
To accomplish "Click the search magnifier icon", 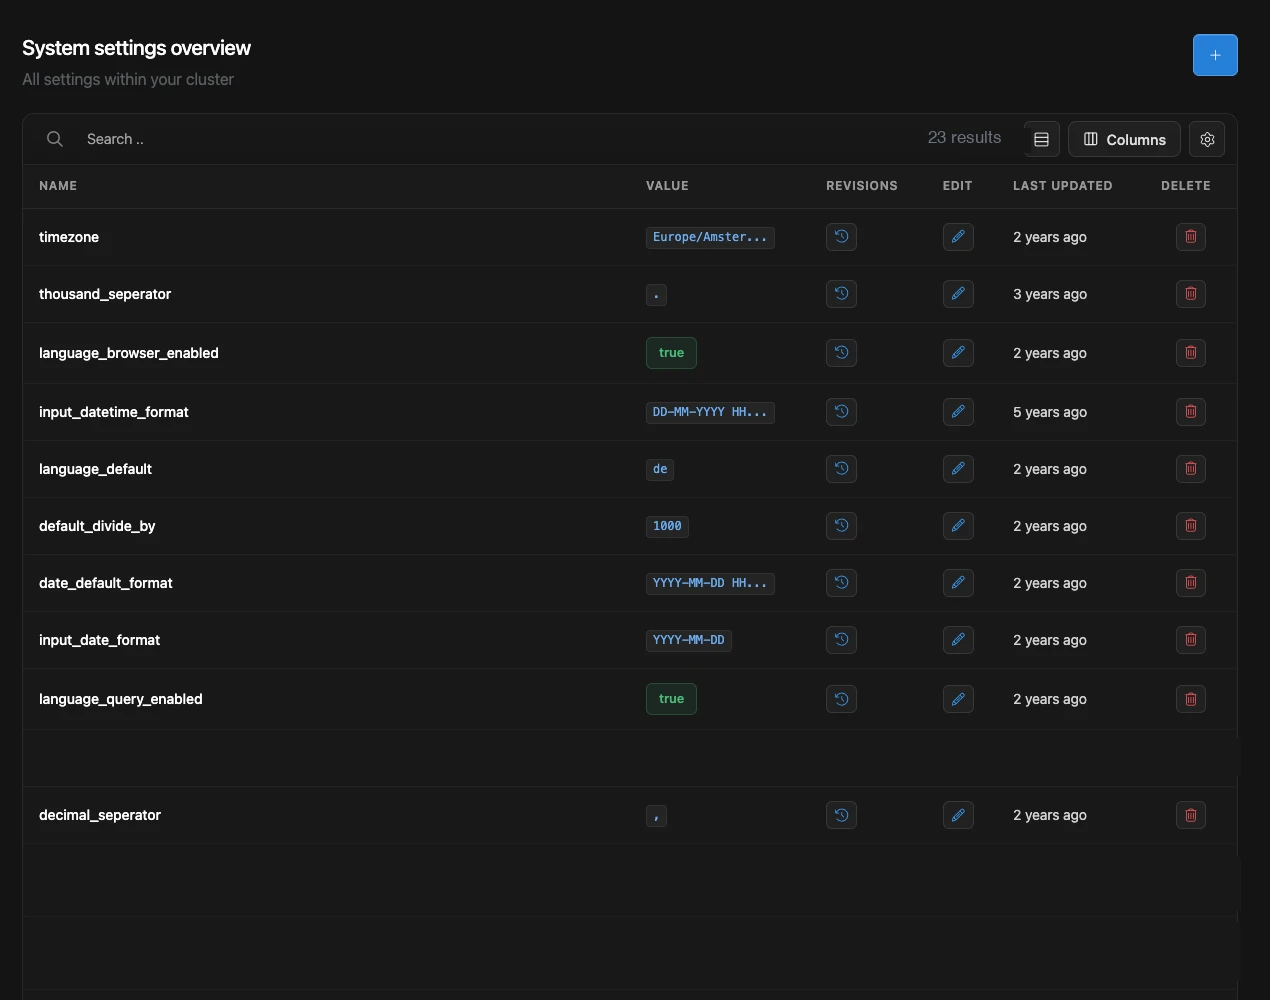I will click(55, 139).
